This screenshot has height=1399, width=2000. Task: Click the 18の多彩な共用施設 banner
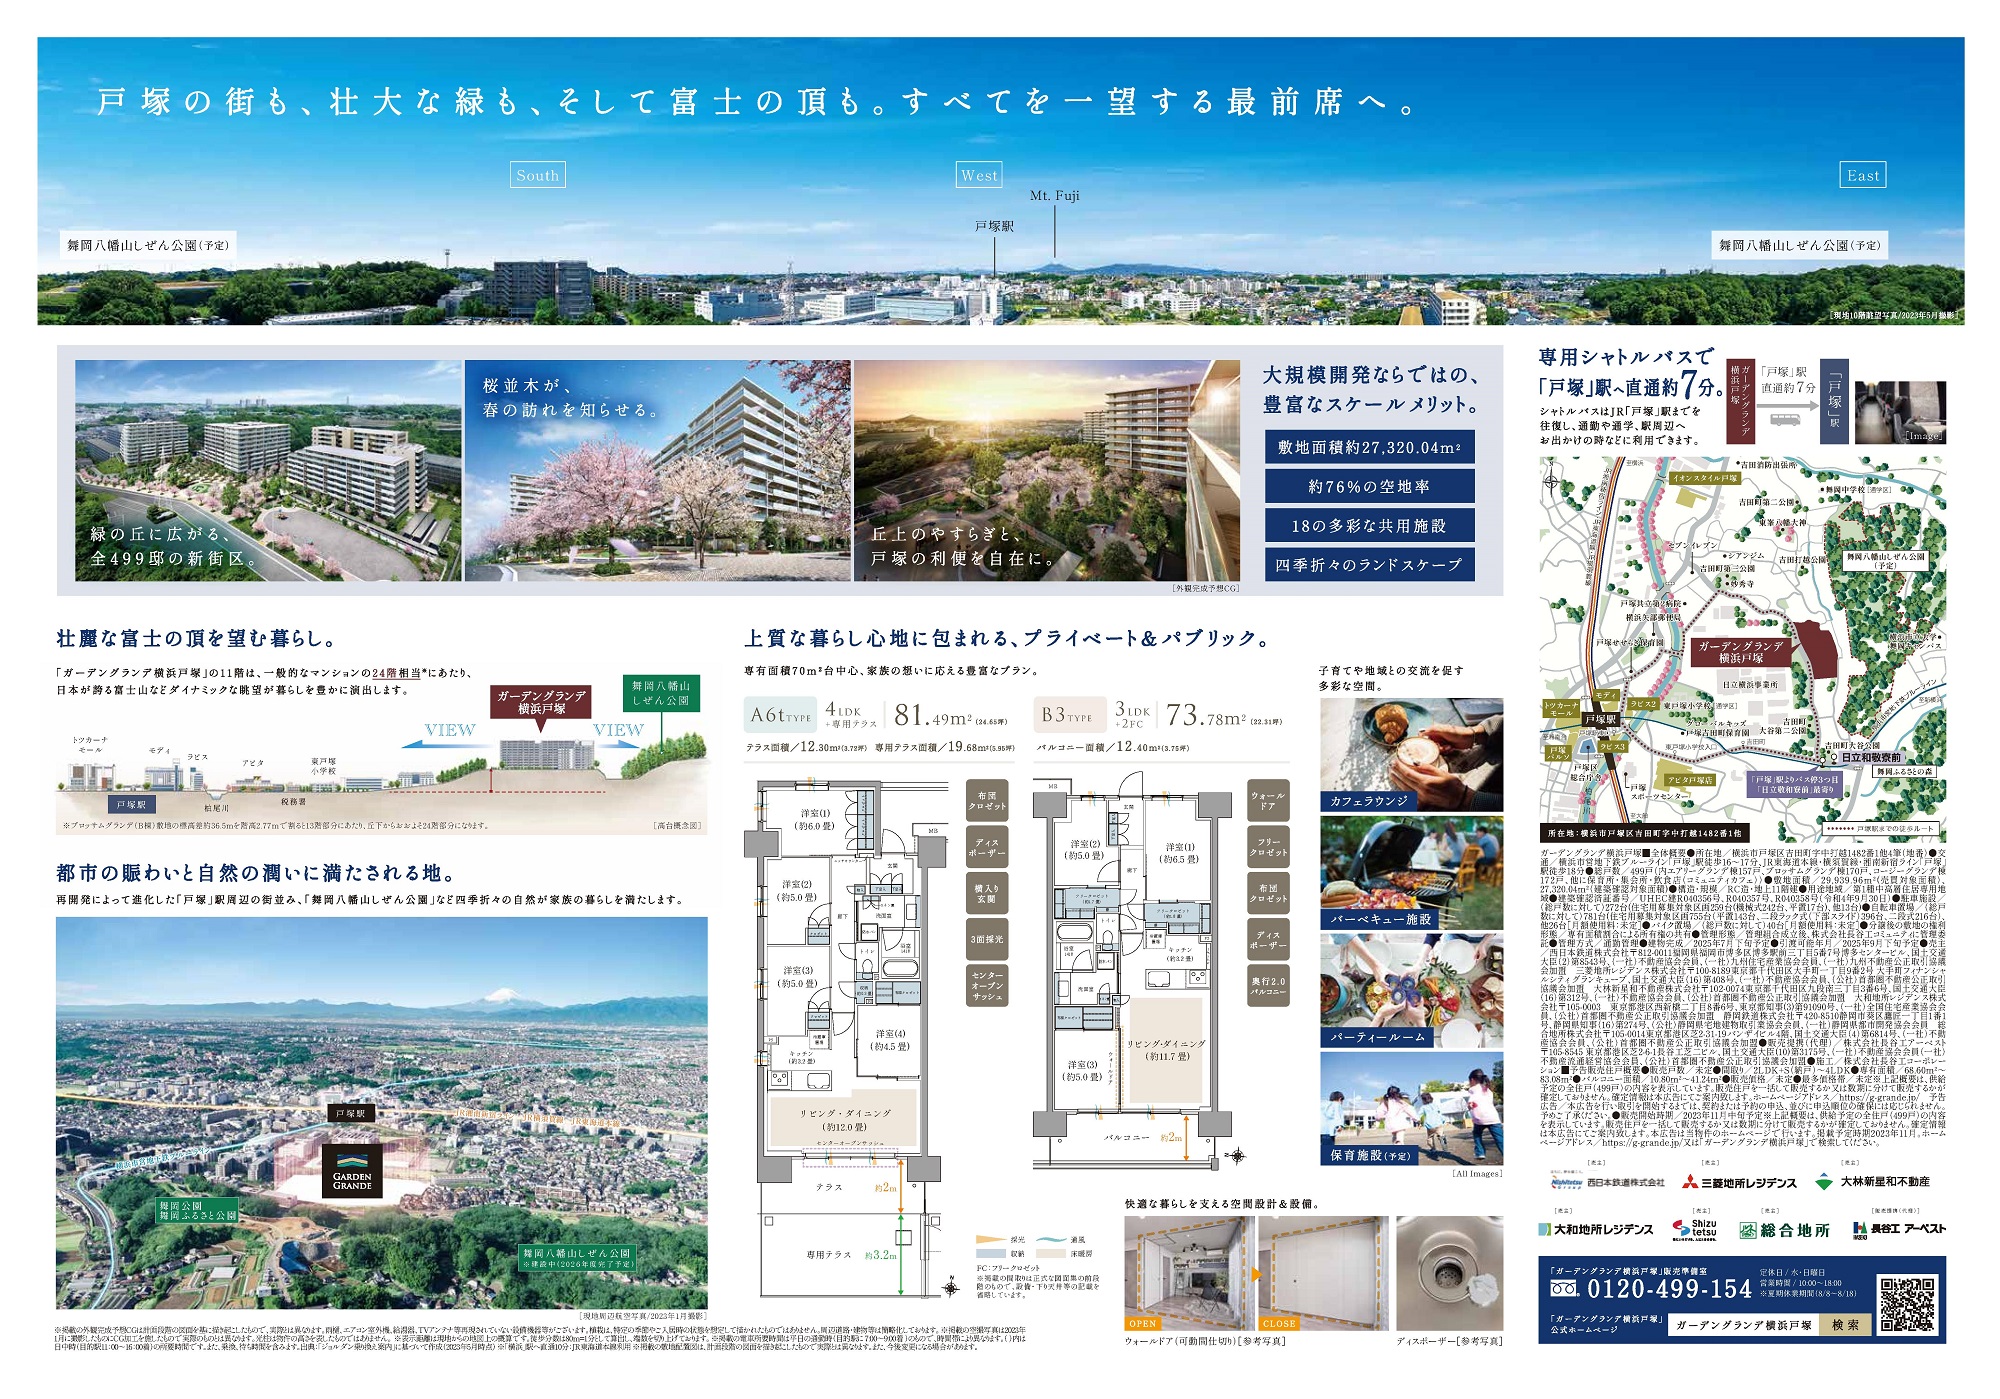1369,525
